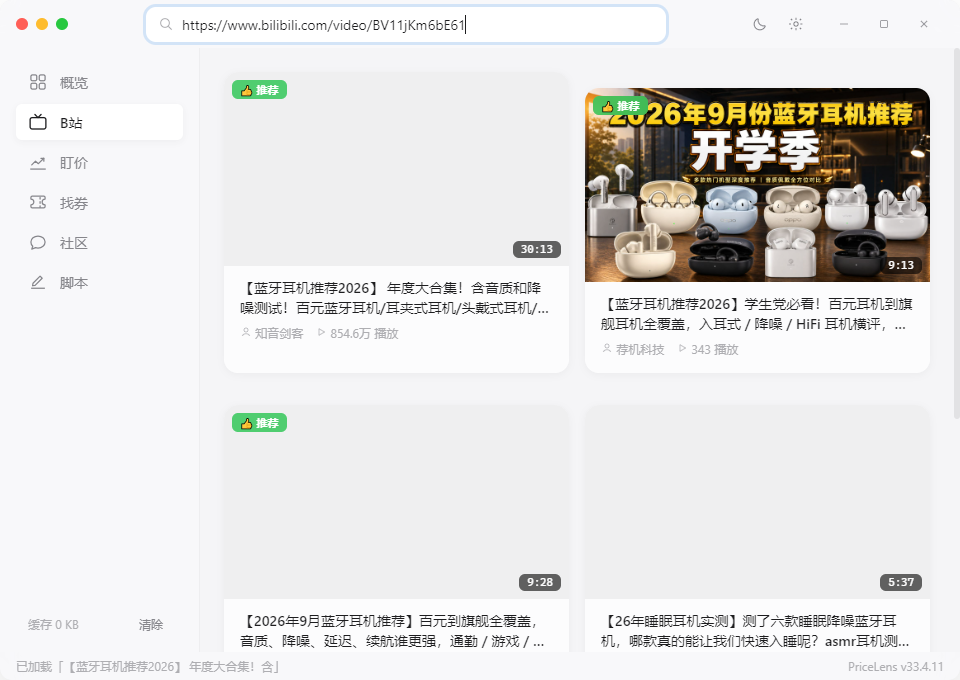Open the 概览 sidebar tab
The image size is (960, 680).
pyautogui.click(x=99, y=83)
